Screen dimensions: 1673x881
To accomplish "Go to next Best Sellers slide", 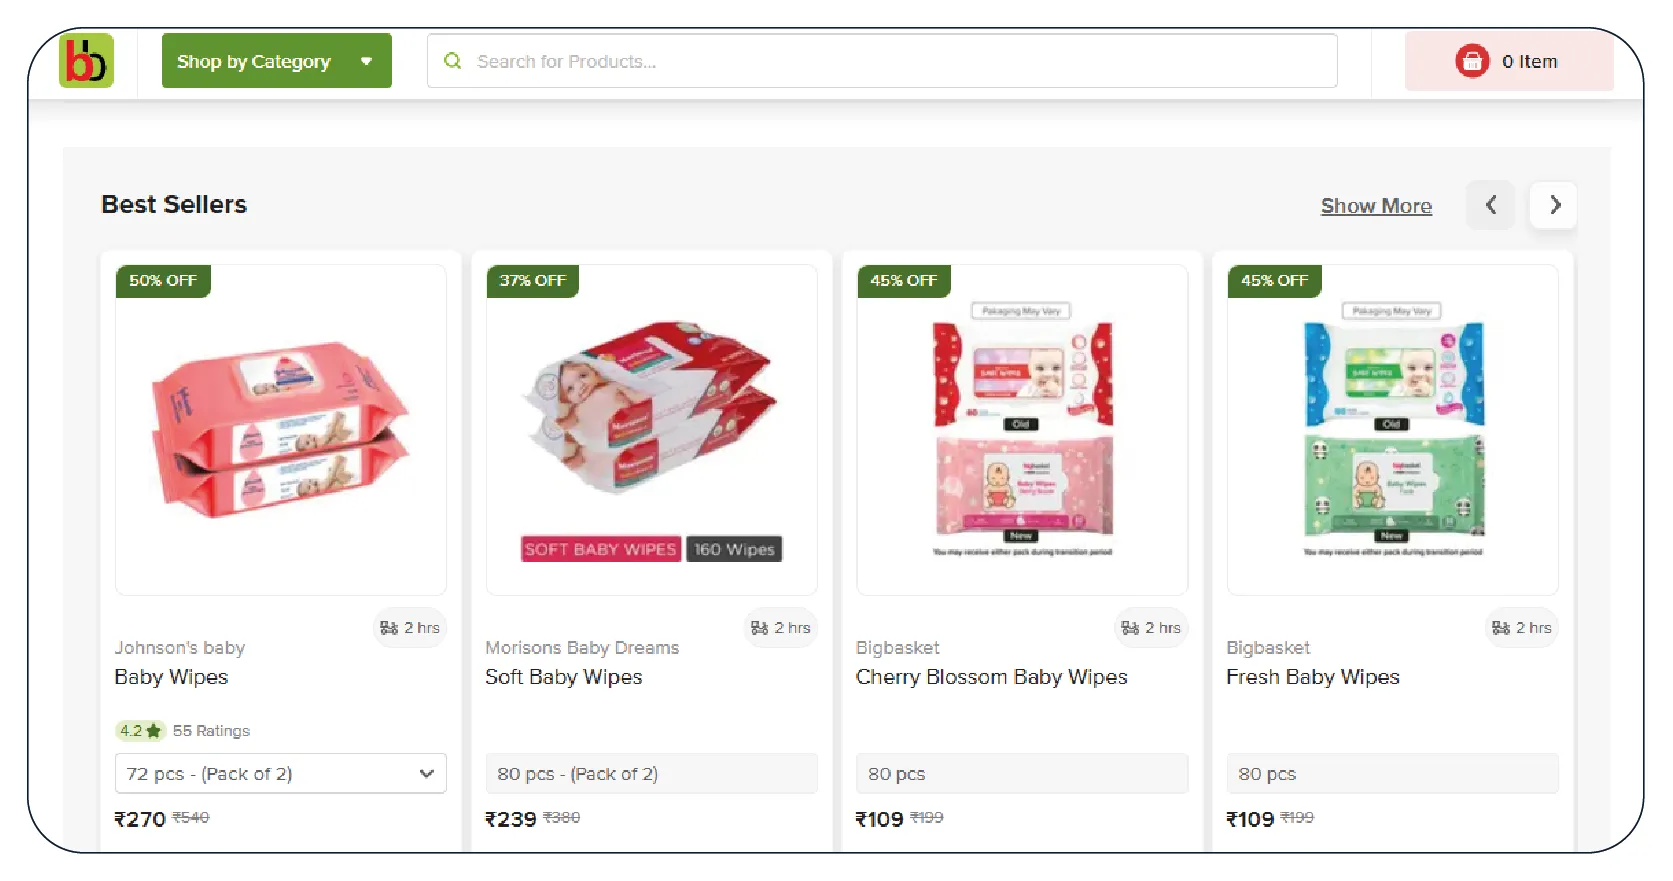I will (1554, 205).
